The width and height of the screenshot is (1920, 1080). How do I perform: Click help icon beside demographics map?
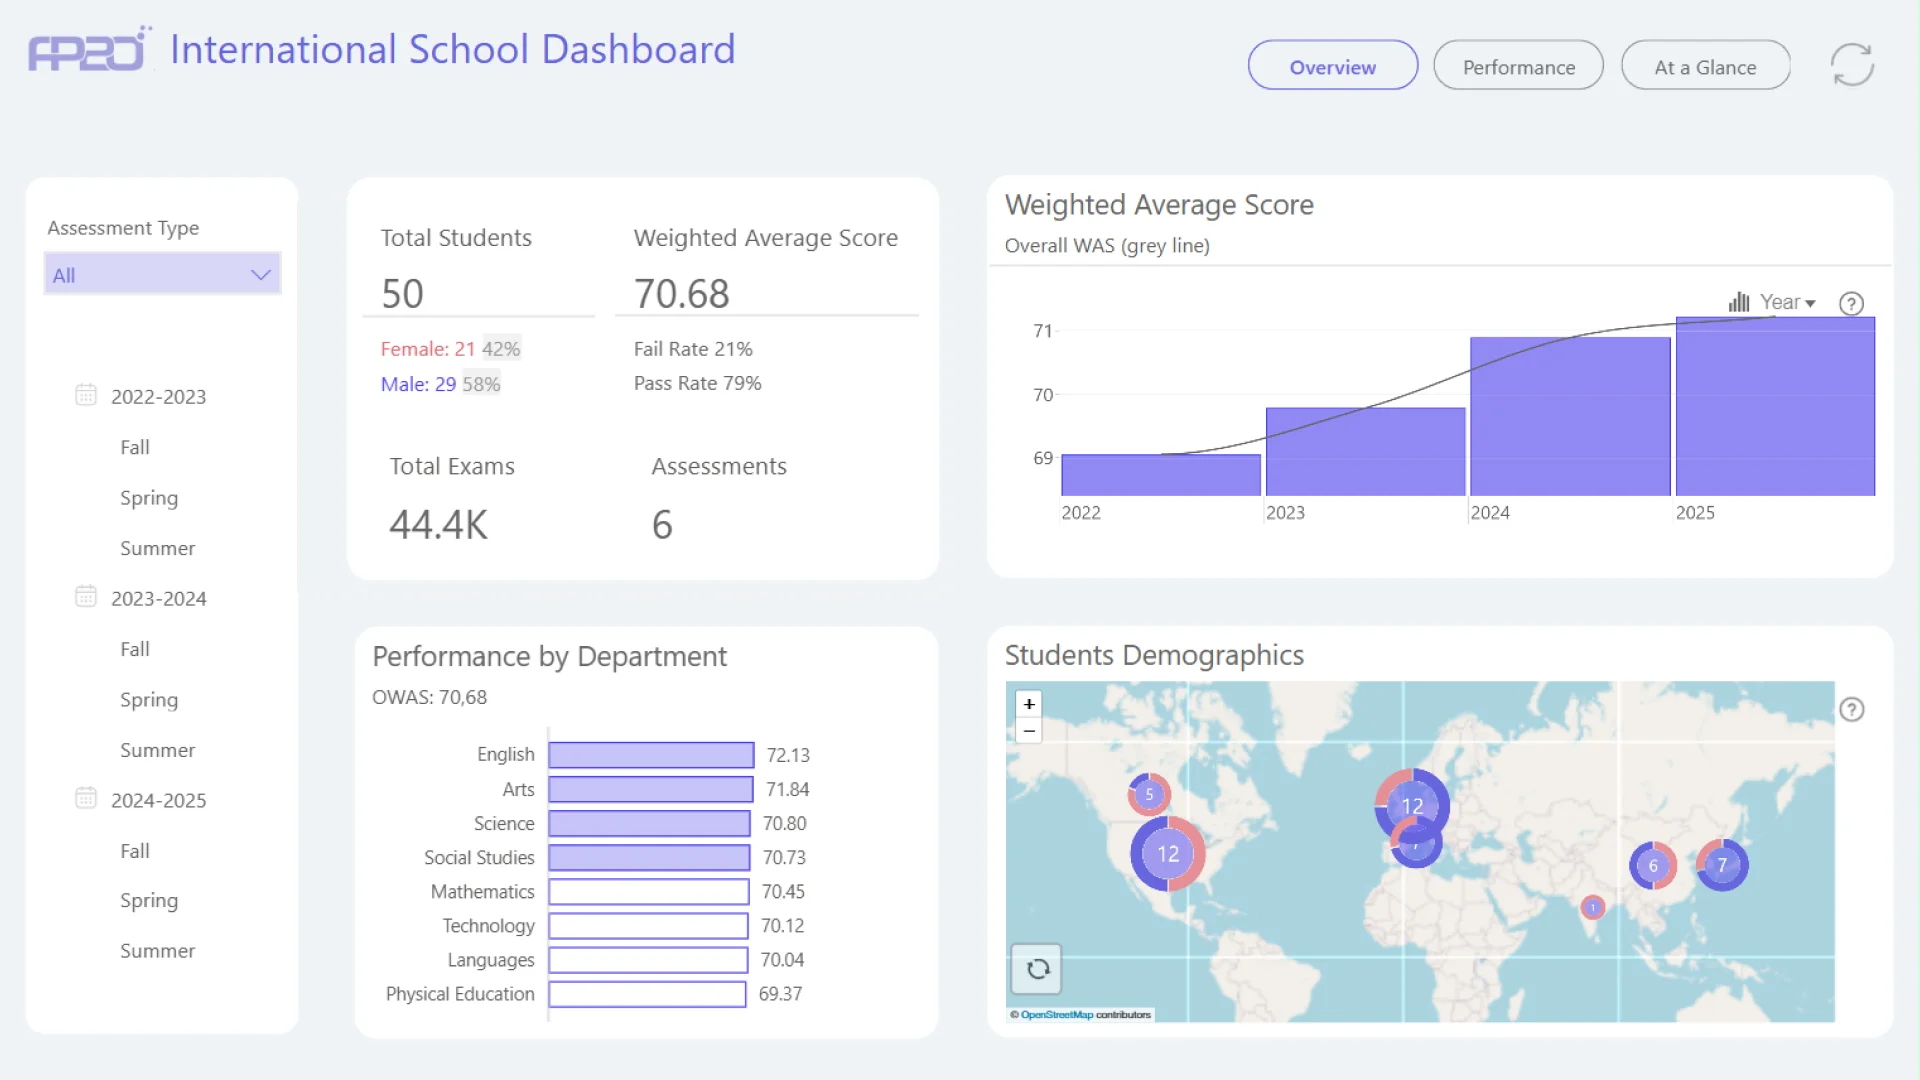click(1851, 710)
